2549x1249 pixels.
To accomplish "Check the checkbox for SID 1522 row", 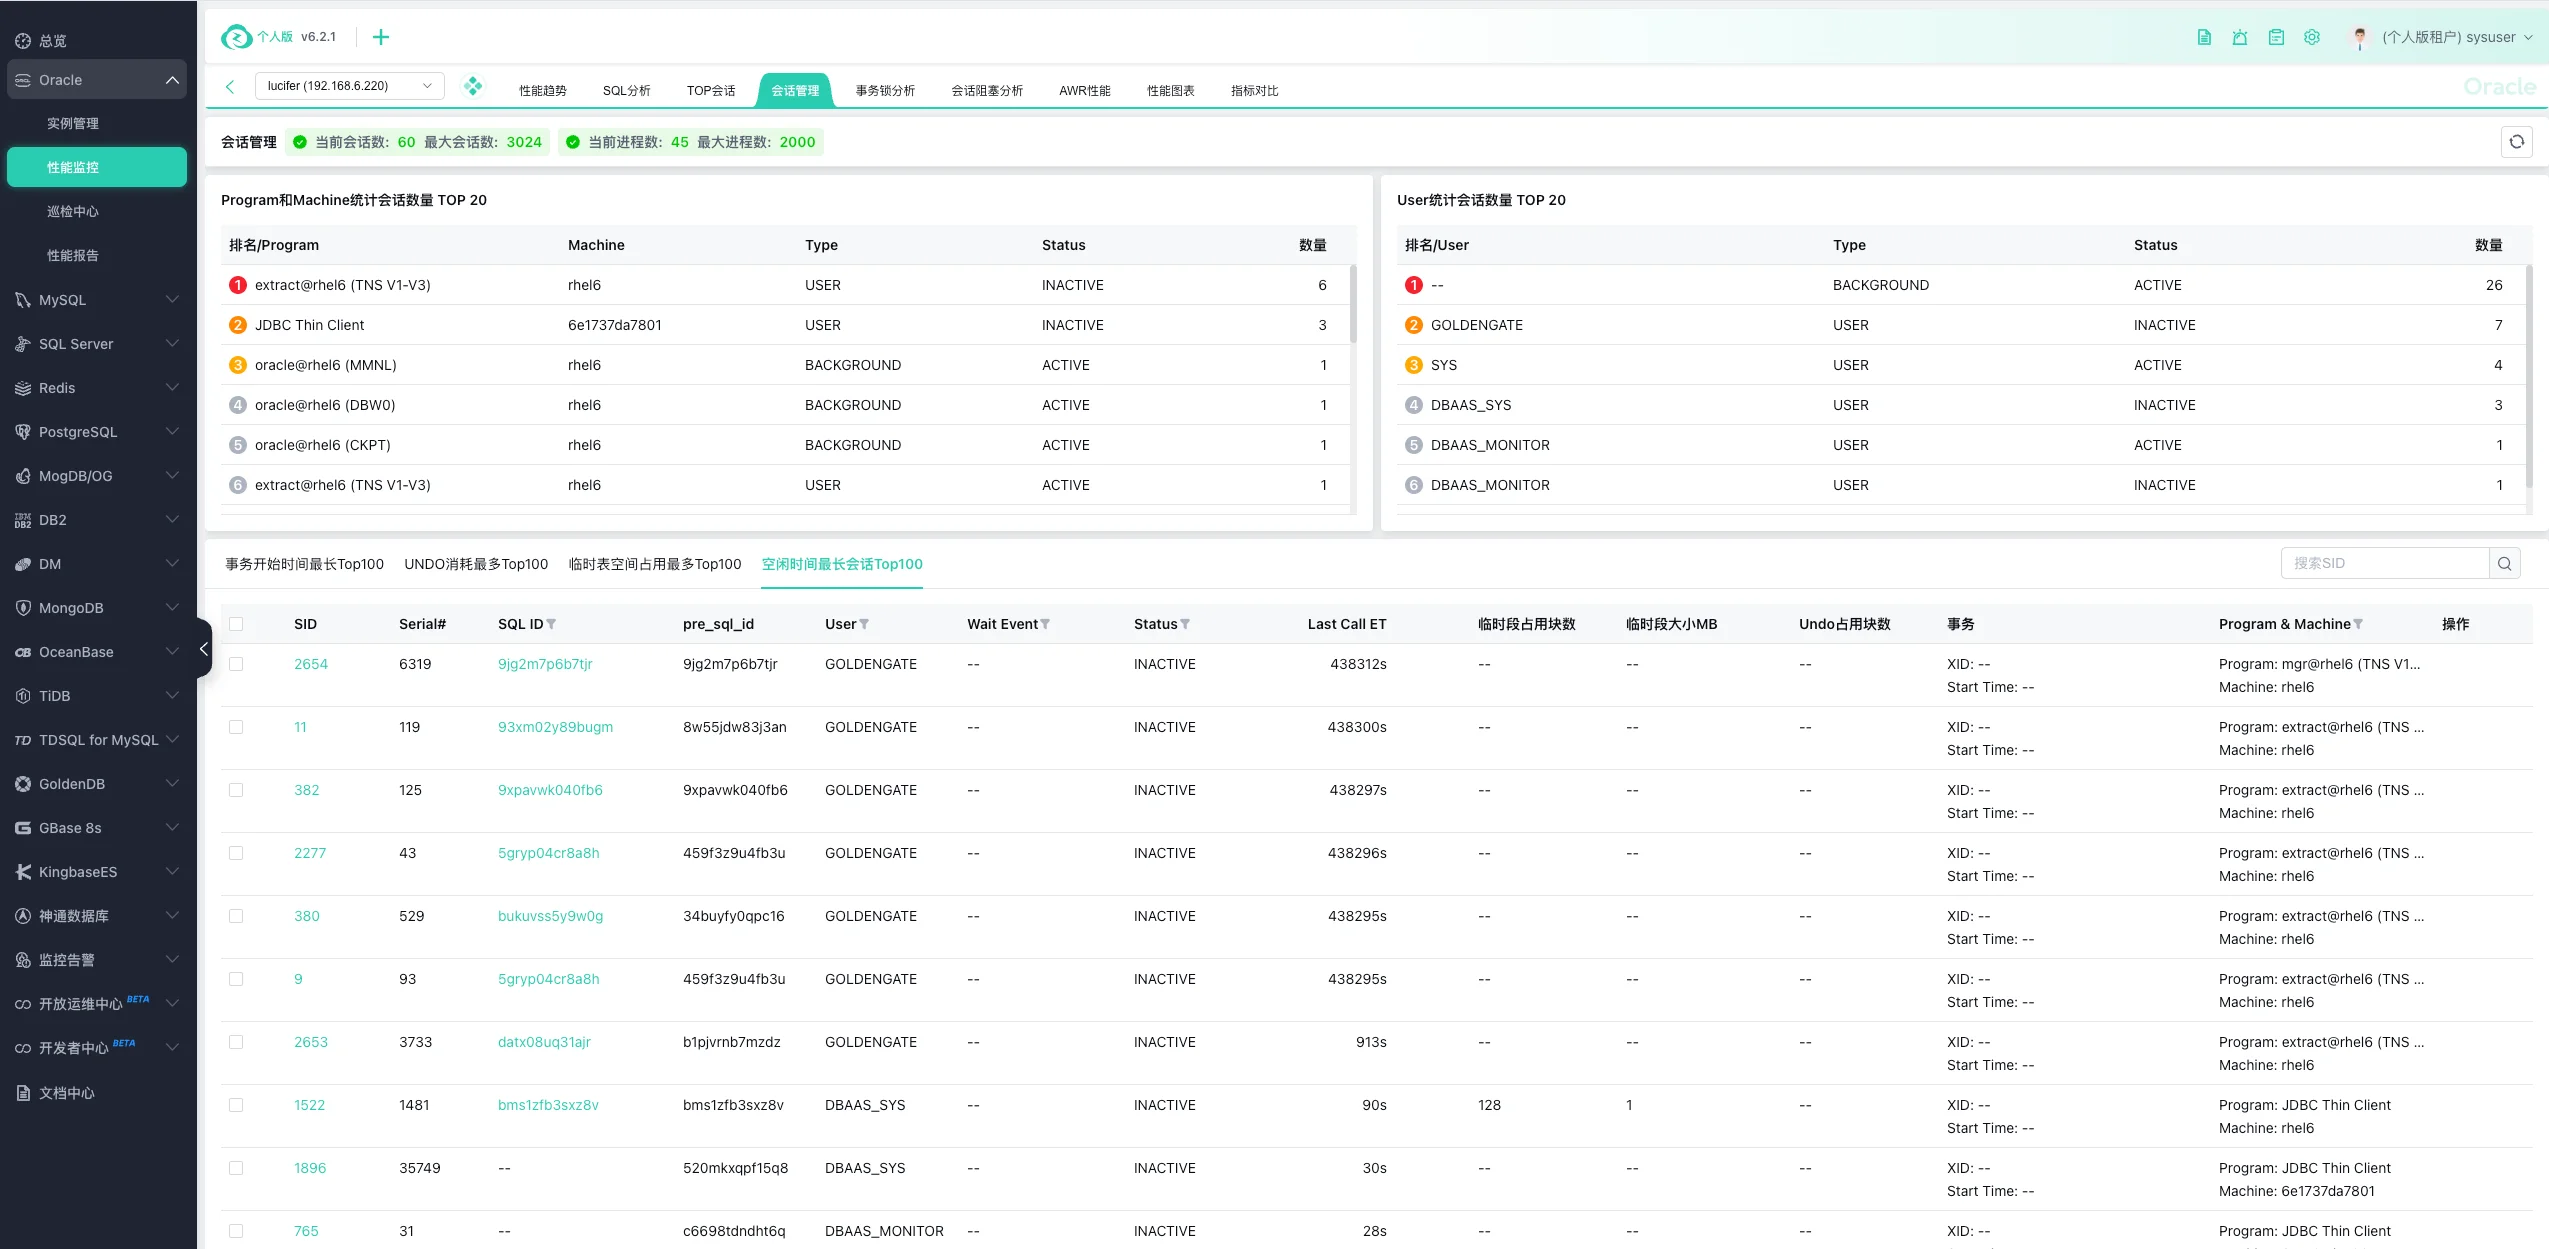I will click(x=236, y=1105).
